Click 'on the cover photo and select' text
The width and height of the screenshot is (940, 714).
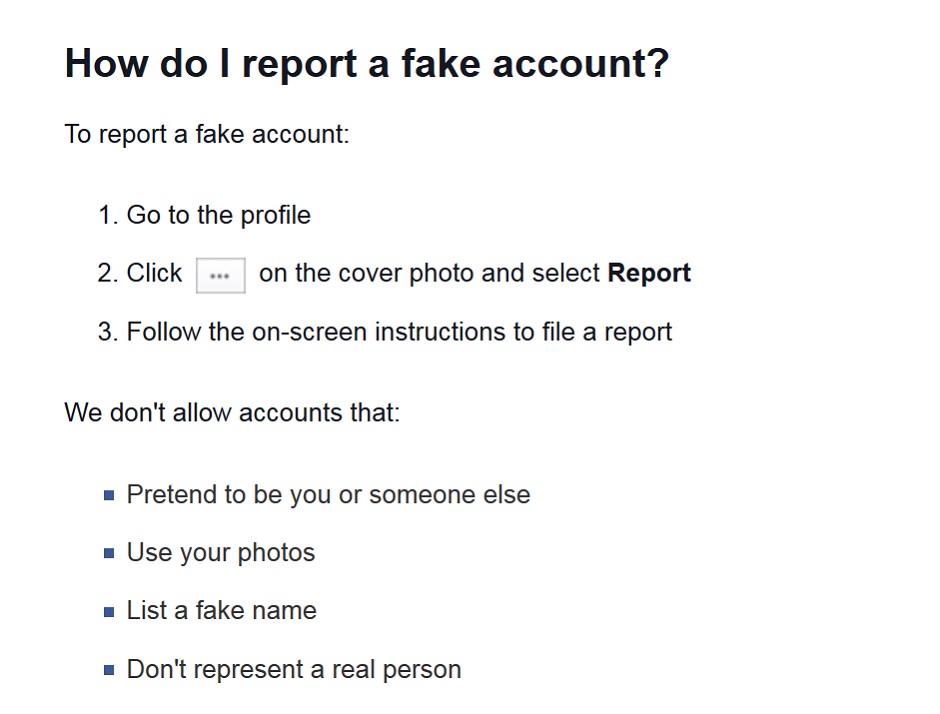pyautogui.click(x=430, y=273)
